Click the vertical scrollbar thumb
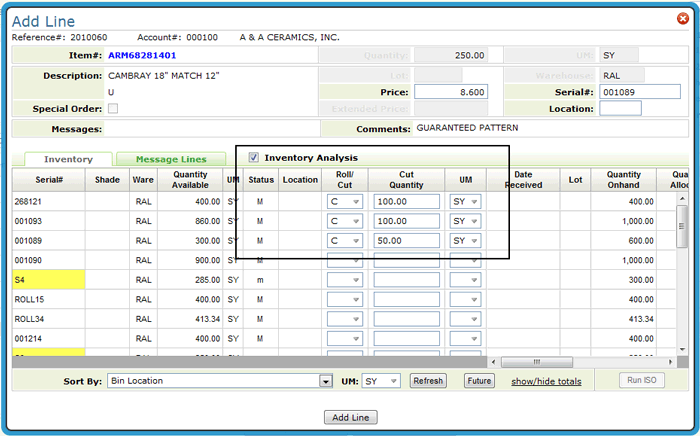Screen dimensions: 700x436 pyautogui.click(x=682, y=226)
